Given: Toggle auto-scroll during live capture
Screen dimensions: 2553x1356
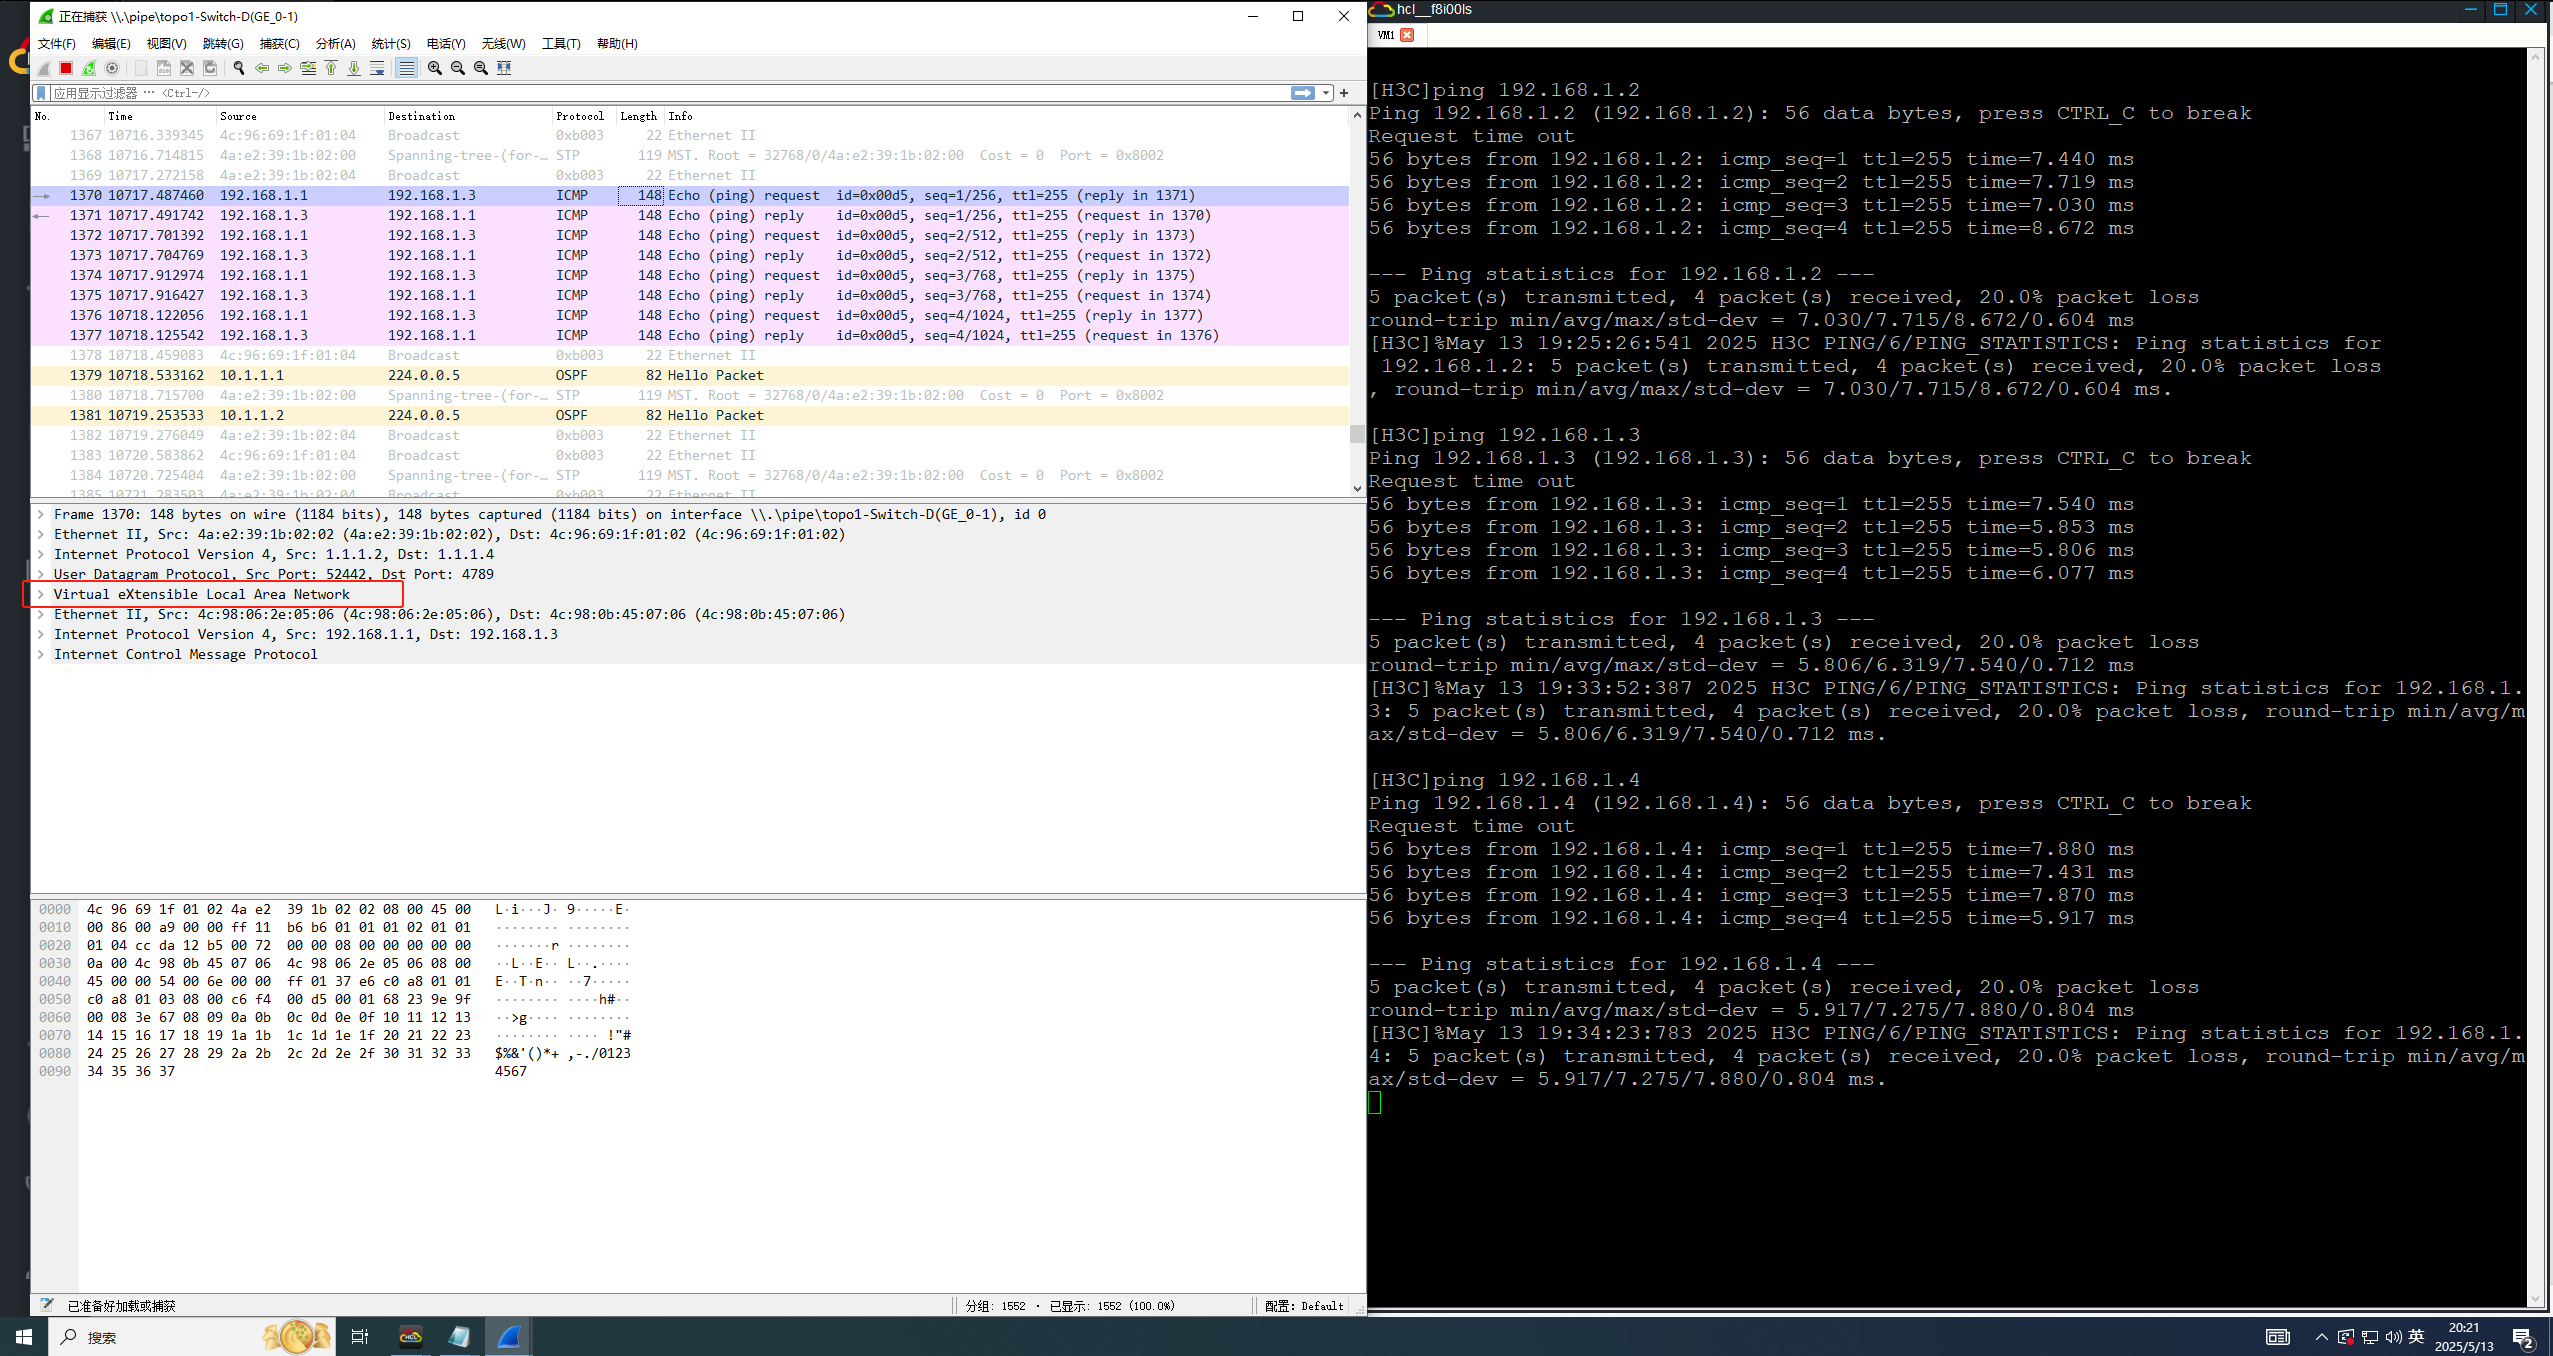Looking at the screenshot, I should coord(377,68).
